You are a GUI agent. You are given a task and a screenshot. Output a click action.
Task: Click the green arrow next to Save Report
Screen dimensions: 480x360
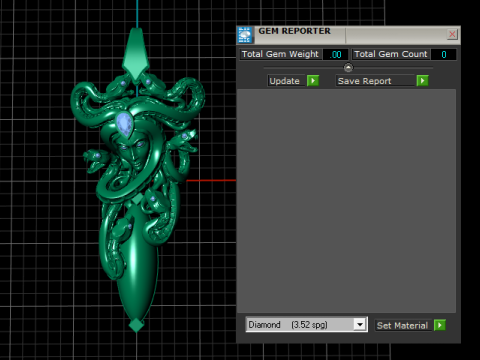click(x=422, y=81)
